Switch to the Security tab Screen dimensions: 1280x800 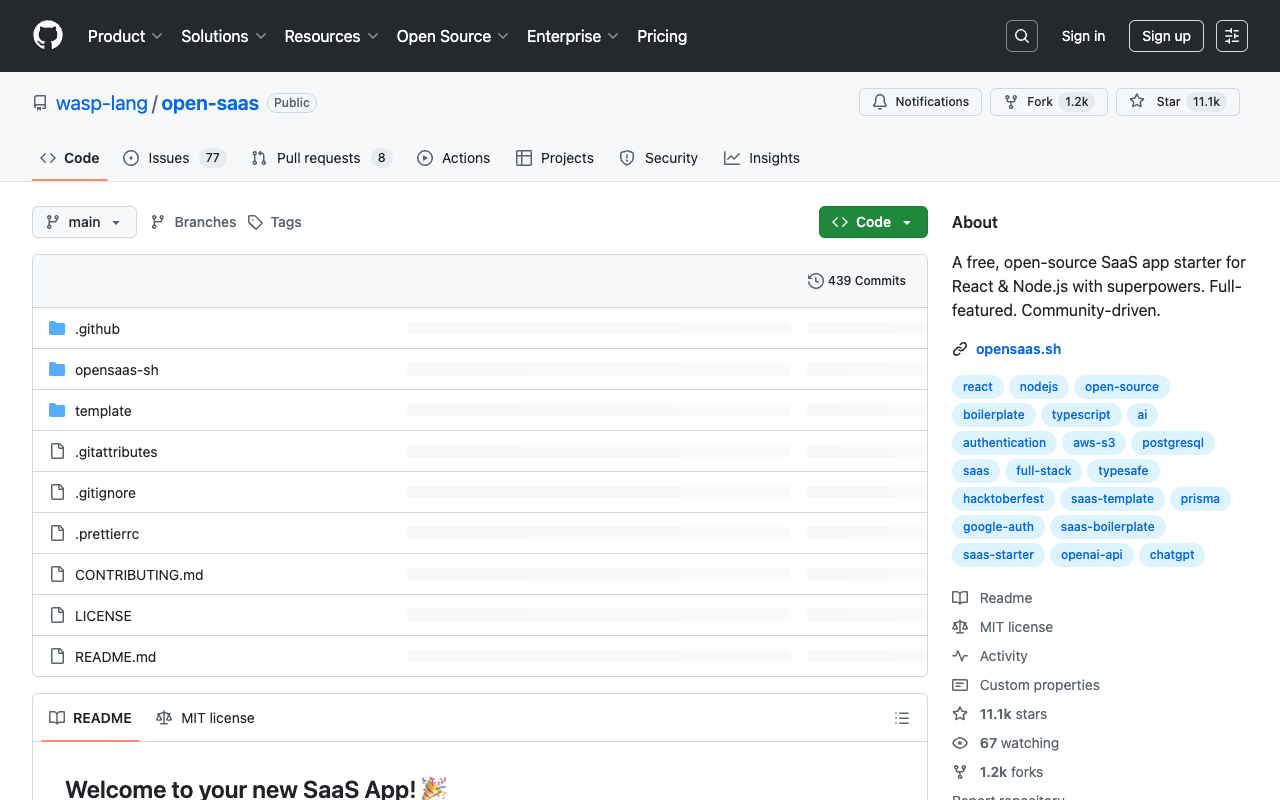coord(659,158)
